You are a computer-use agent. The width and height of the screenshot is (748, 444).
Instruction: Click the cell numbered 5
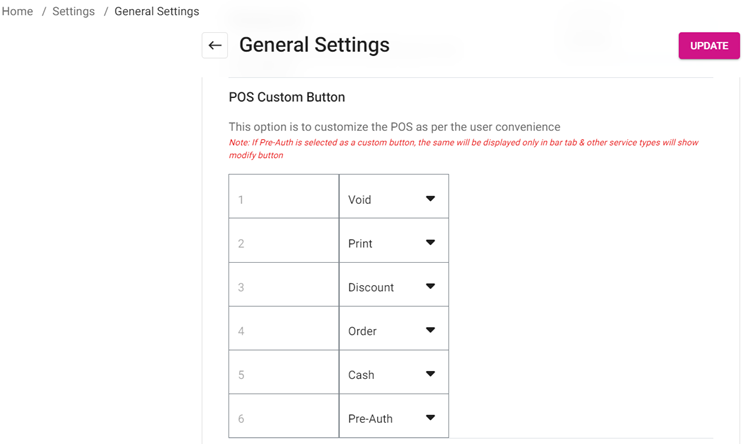point(284,375)
